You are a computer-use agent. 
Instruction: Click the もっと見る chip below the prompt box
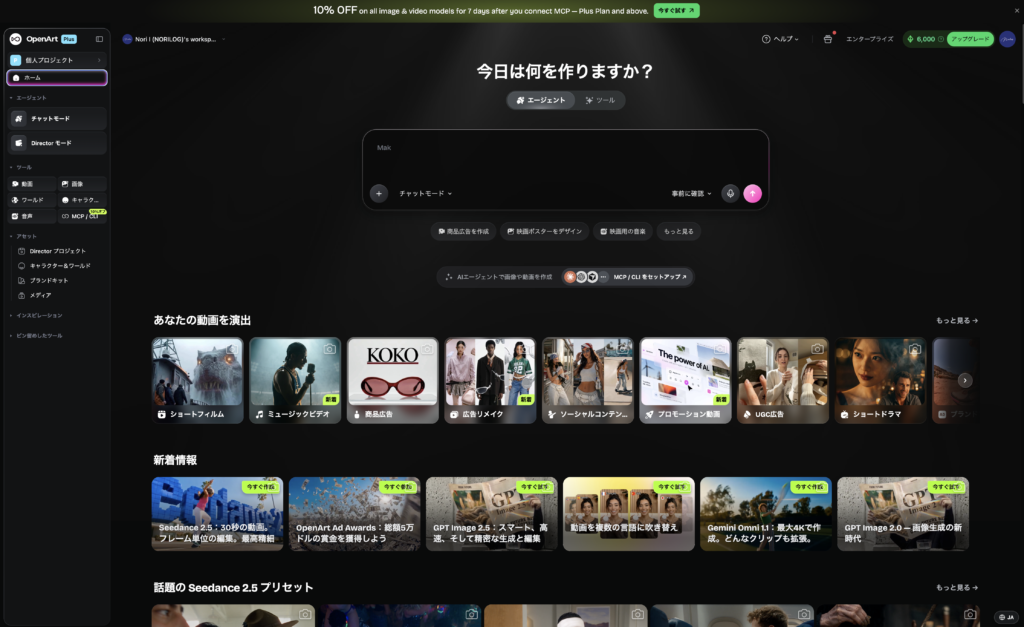pos(679,231)
